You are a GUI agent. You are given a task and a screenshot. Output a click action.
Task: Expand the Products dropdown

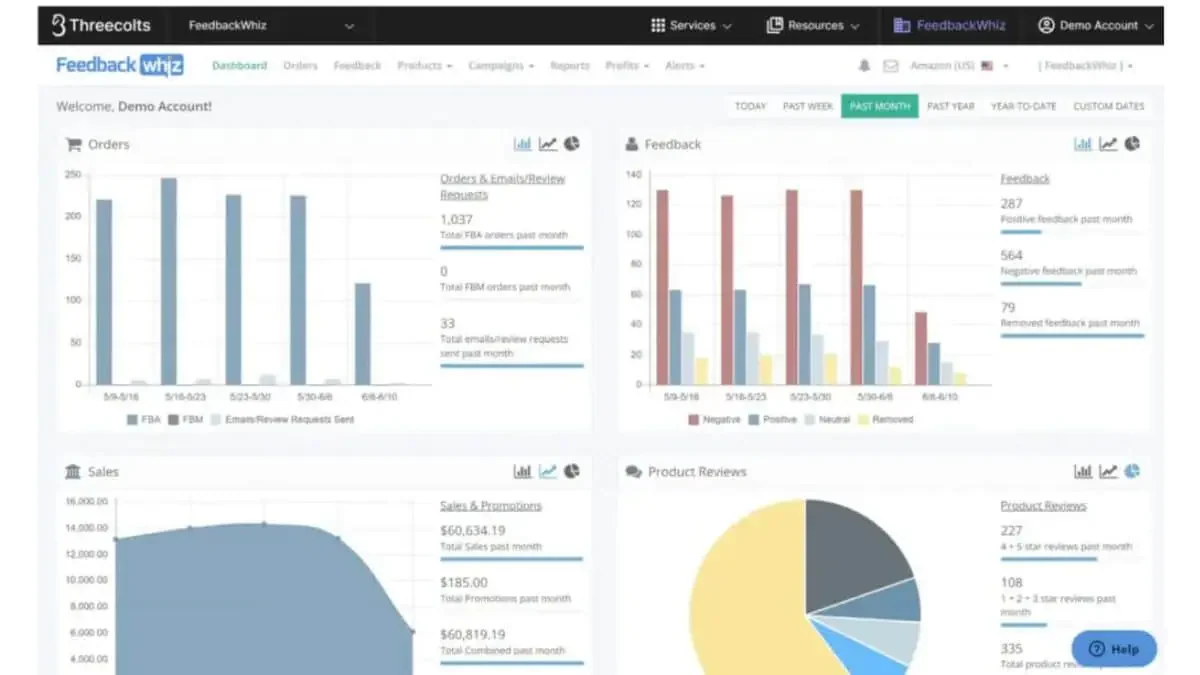pyautogui.click(x=425, y=66)
